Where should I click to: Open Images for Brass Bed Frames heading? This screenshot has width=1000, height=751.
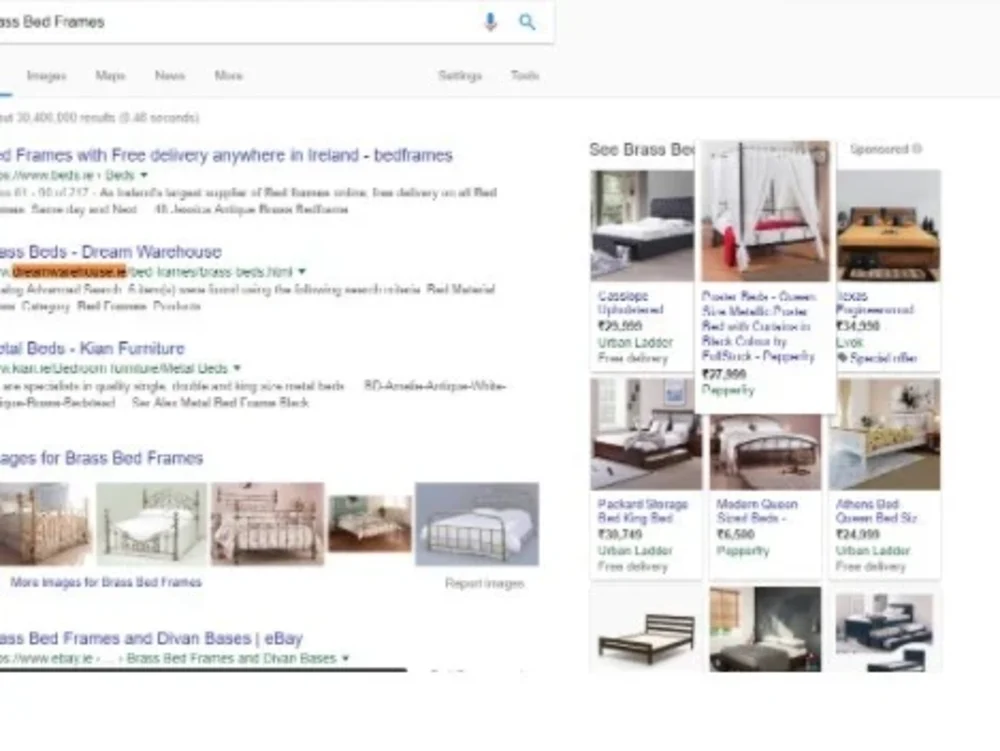(101, 458)
